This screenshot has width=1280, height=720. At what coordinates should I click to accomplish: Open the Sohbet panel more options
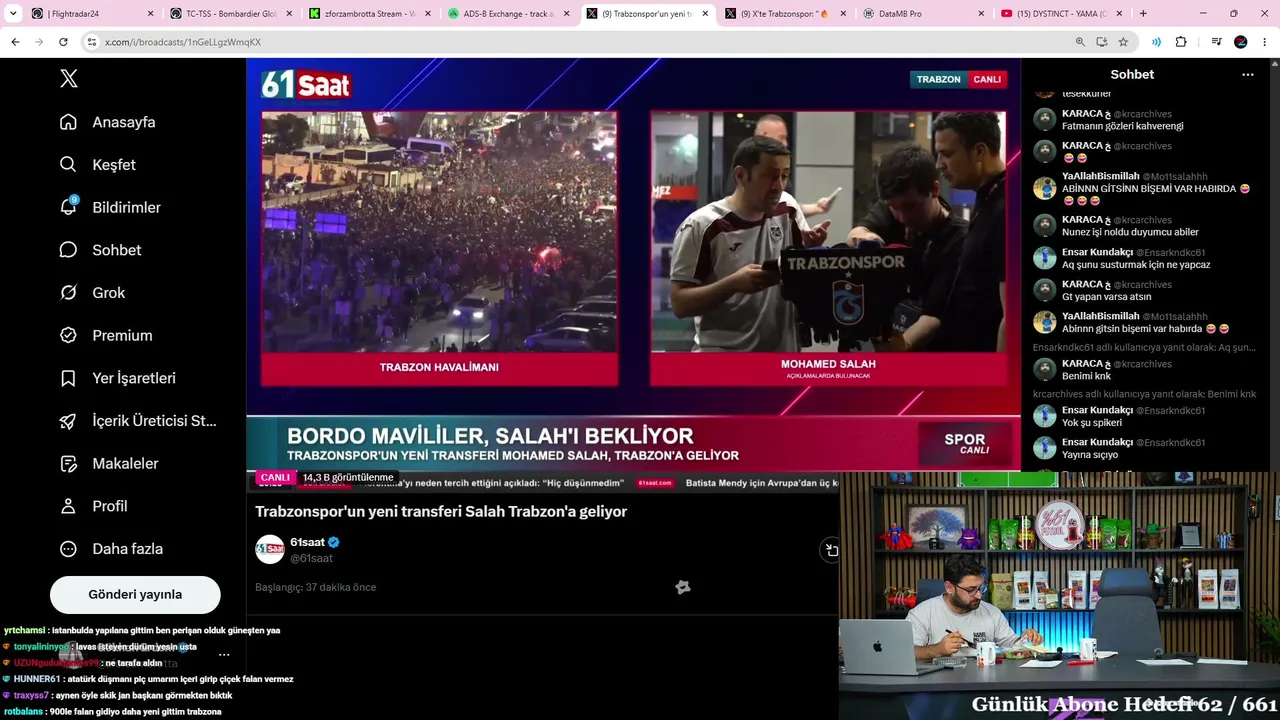pos(1247,75)
